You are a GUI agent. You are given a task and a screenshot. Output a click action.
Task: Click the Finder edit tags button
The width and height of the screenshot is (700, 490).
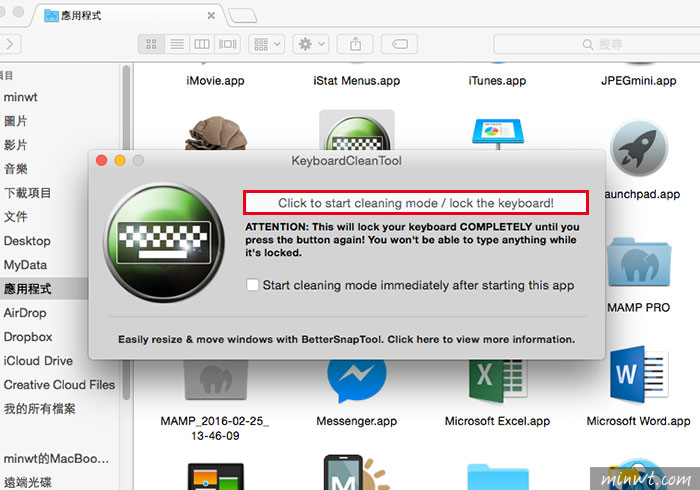tap(400, 44)
